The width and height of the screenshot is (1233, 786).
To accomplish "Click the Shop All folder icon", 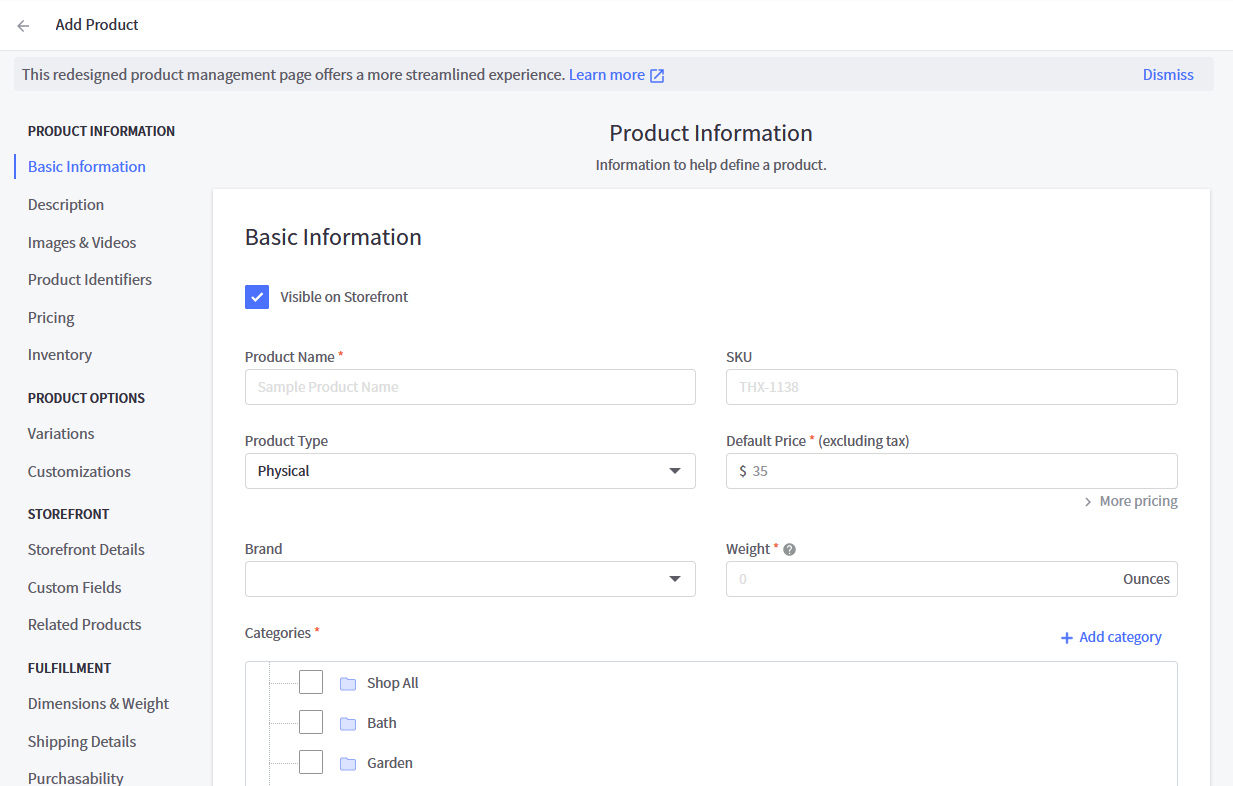I will (x=347, y=682).
